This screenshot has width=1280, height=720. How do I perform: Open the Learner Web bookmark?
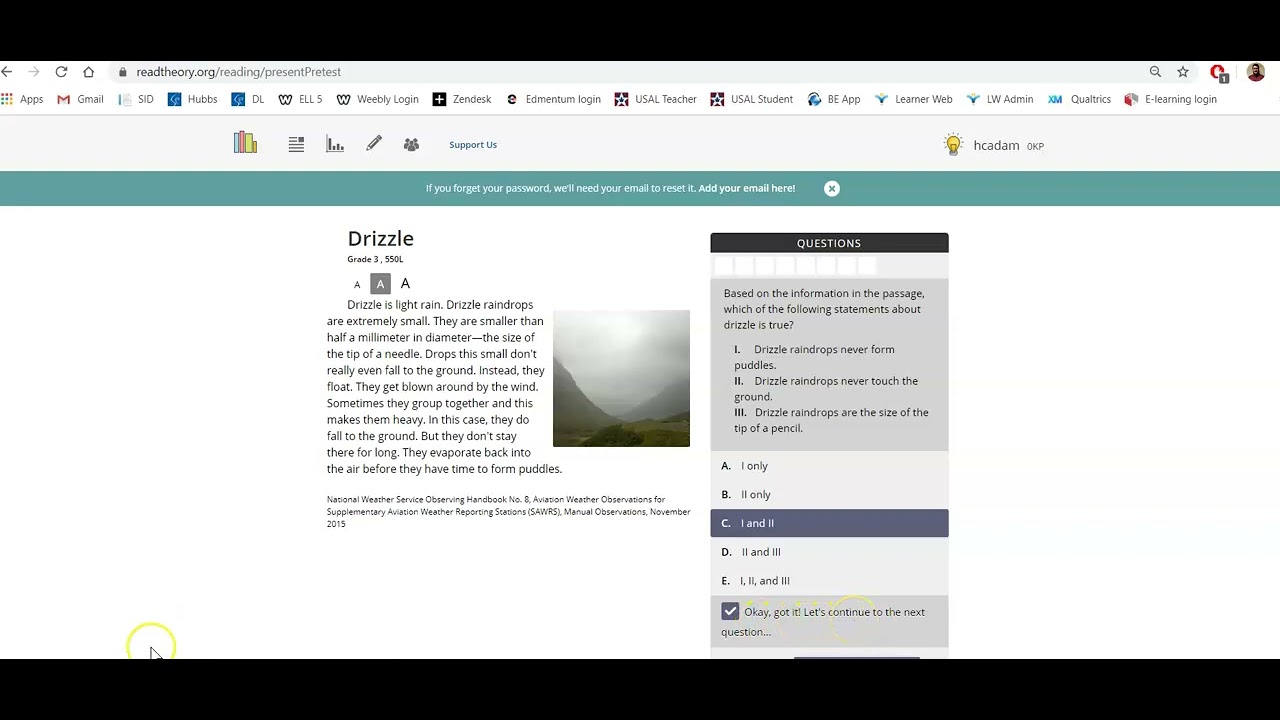pyautogui.click(x=913, y=99)
